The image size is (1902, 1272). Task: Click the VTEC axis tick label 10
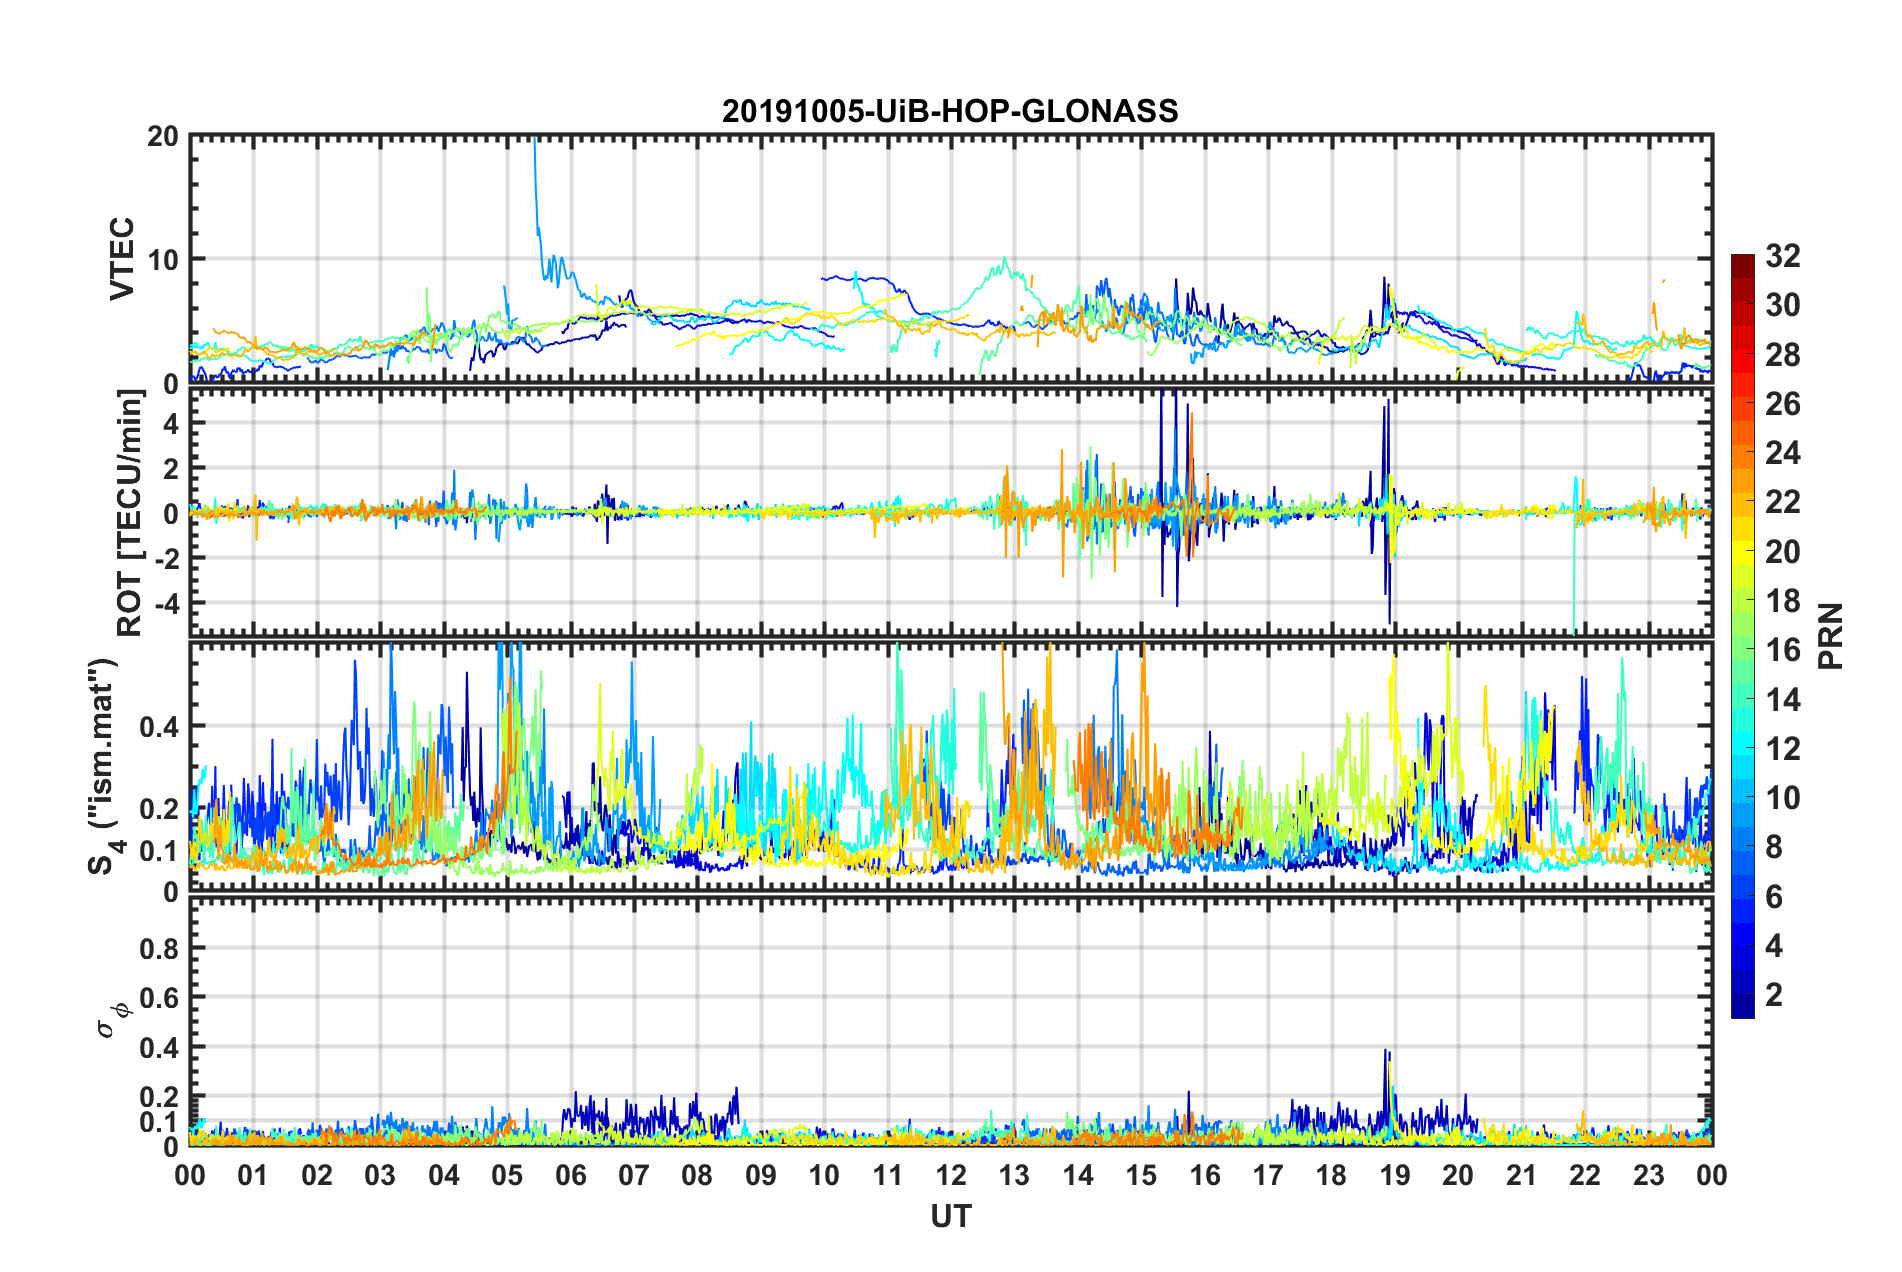pyautogui.click(x=162, y=260)
